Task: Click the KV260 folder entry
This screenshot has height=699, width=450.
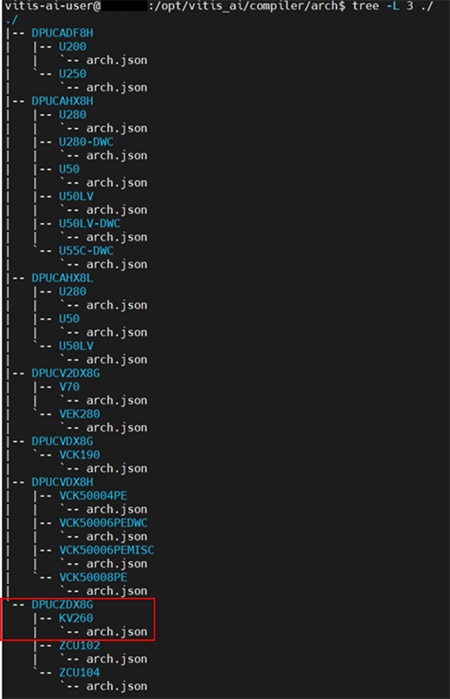Action: [76, 618]
